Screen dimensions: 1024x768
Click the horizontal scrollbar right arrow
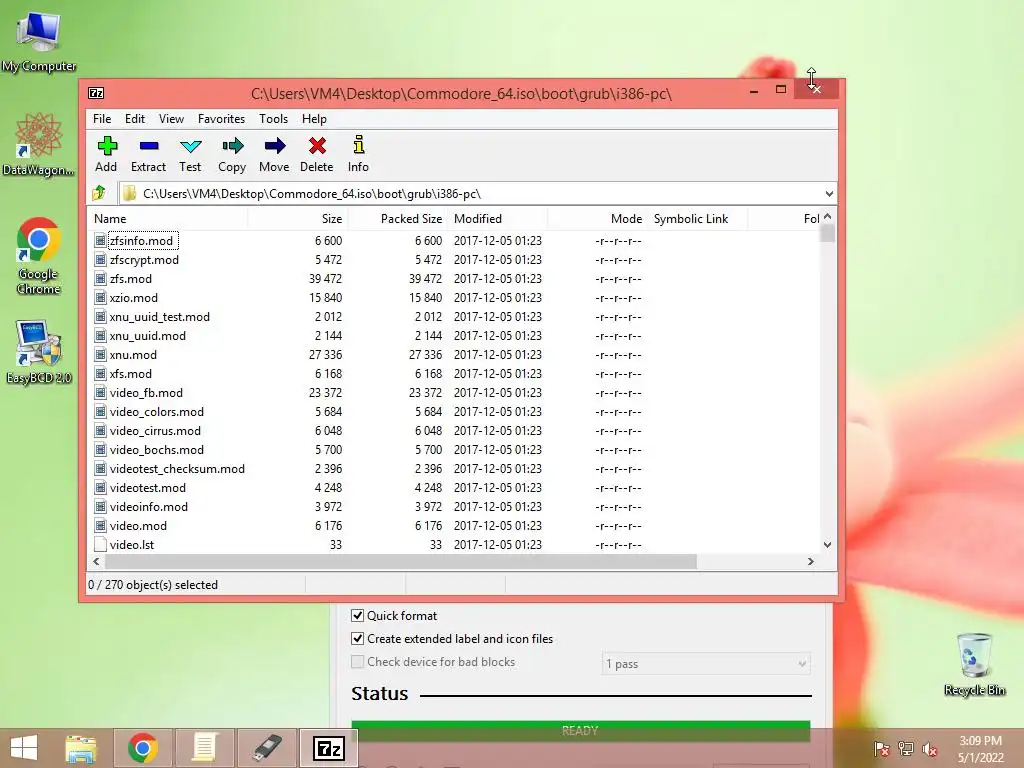(810, 561)
